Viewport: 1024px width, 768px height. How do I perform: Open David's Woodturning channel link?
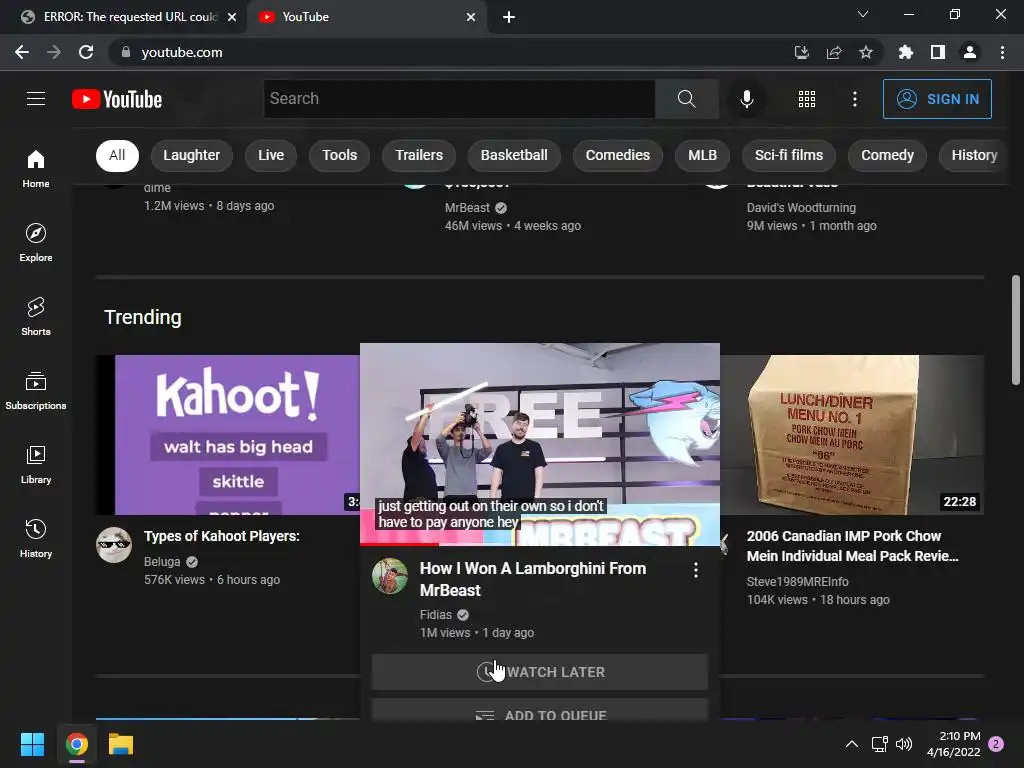pyautogui.click(x=801, y=208)
